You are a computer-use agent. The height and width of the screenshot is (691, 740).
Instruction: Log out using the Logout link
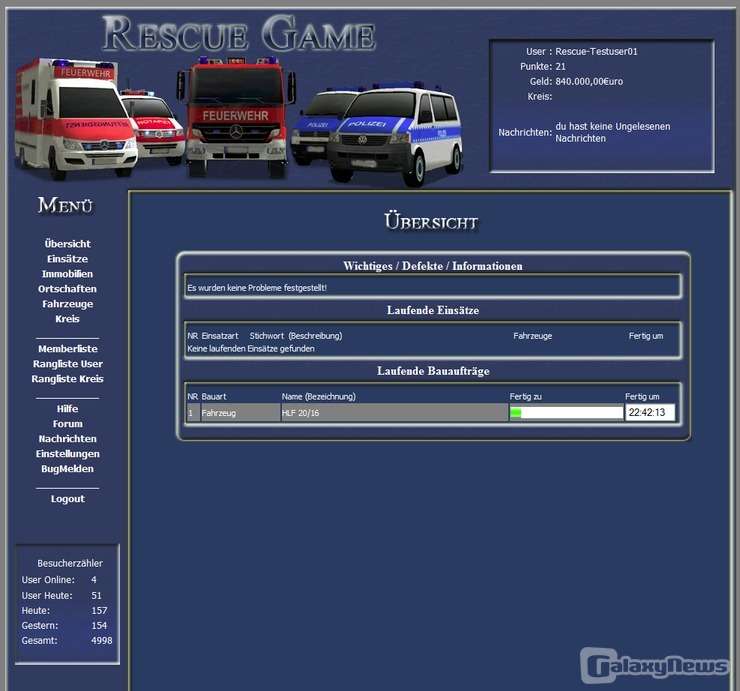(x=67, y=499)
